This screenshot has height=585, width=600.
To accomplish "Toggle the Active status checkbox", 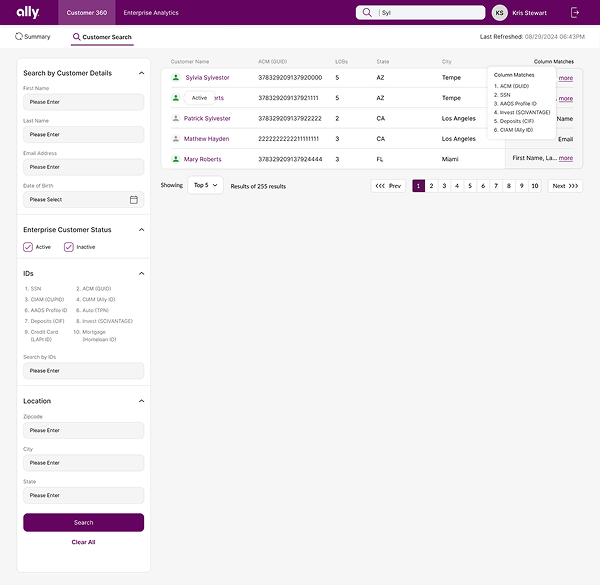I will pos(28,247).
